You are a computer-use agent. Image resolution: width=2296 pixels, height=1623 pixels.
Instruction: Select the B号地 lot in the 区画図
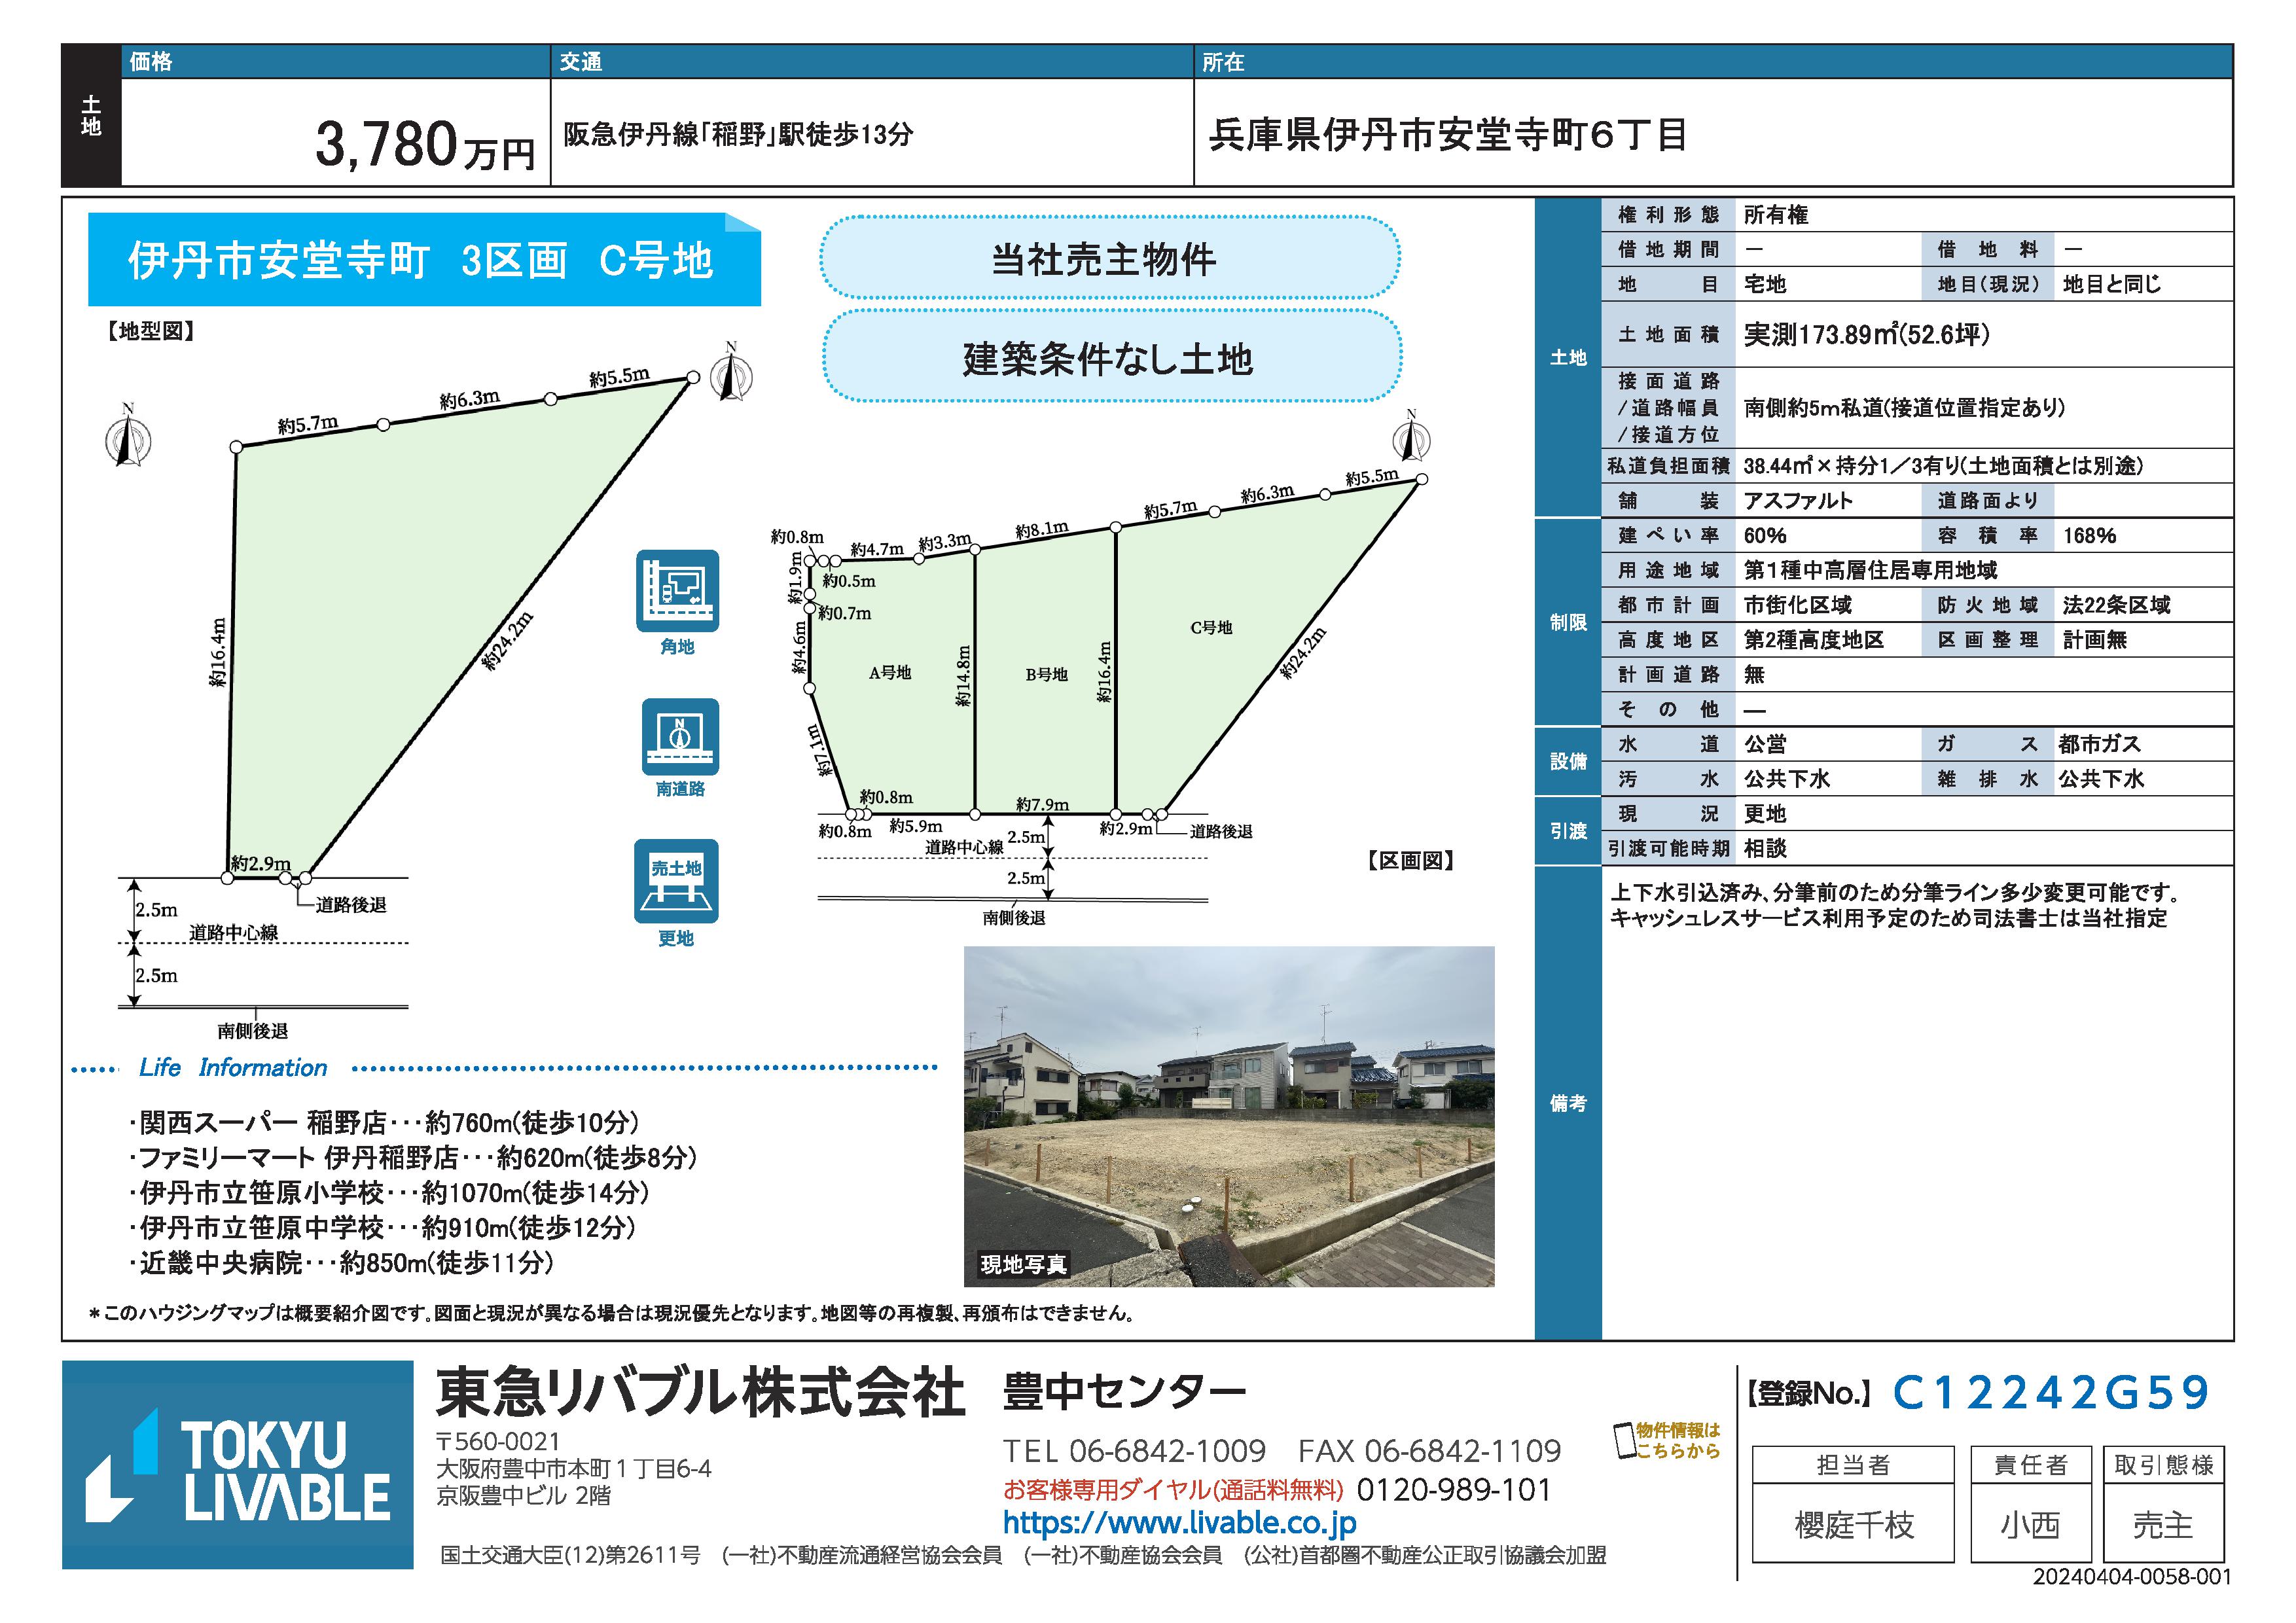pos(1046,675)
